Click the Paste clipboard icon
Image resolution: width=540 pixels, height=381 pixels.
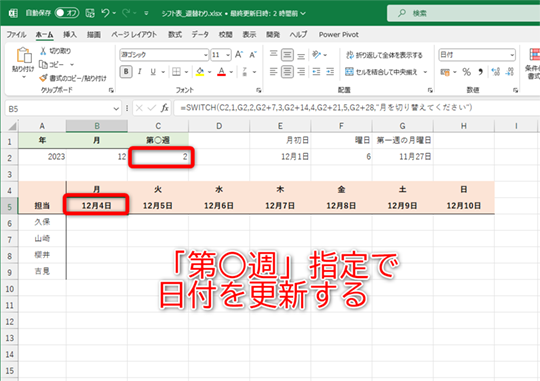click(x=23, y=55)
